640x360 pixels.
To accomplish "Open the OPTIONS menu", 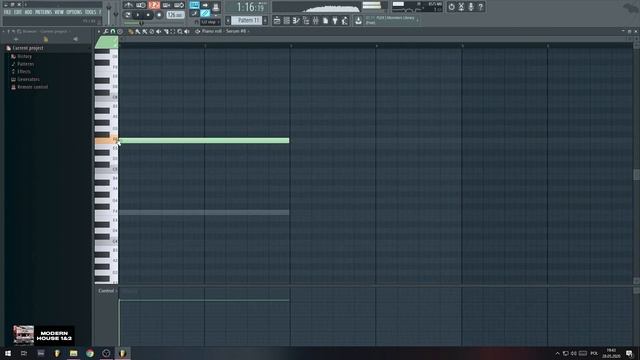I will [74, 12].
